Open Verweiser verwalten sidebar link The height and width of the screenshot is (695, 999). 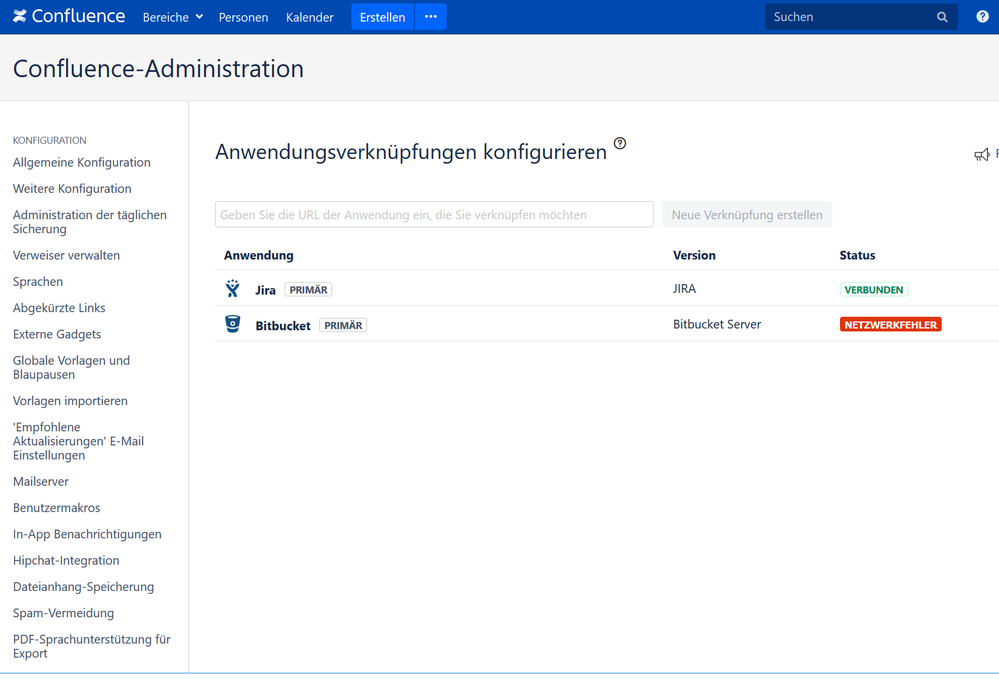click(x=66, y=255)
